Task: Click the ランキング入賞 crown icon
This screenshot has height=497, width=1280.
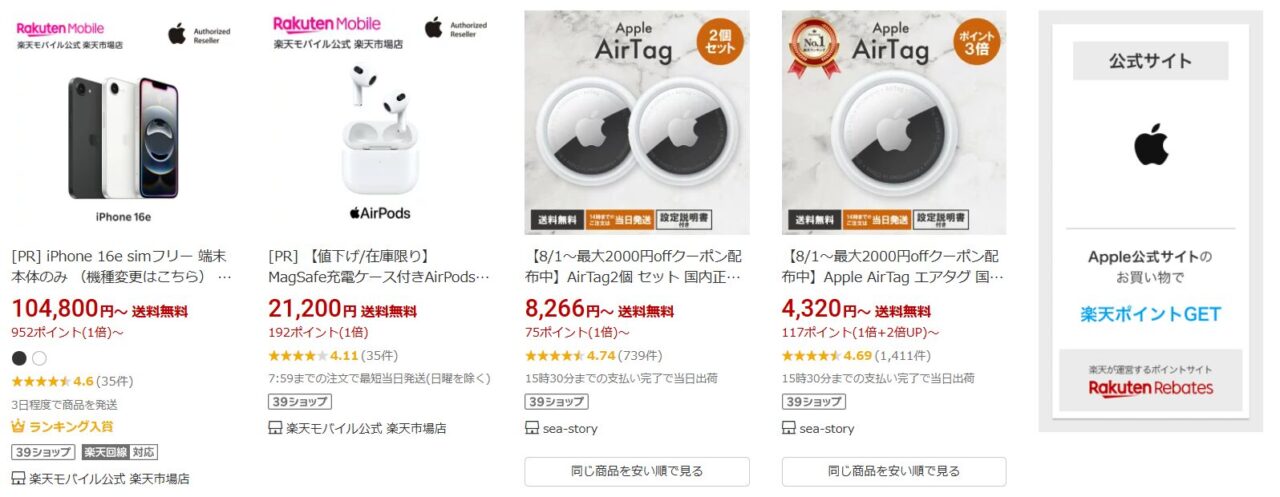Action: tap(18, 427)
